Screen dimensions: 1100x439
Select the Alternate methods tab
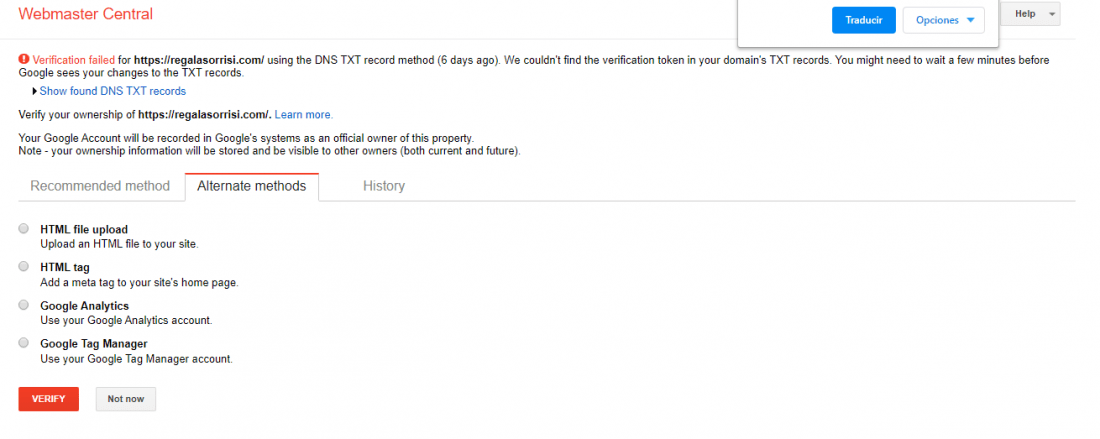252,187
